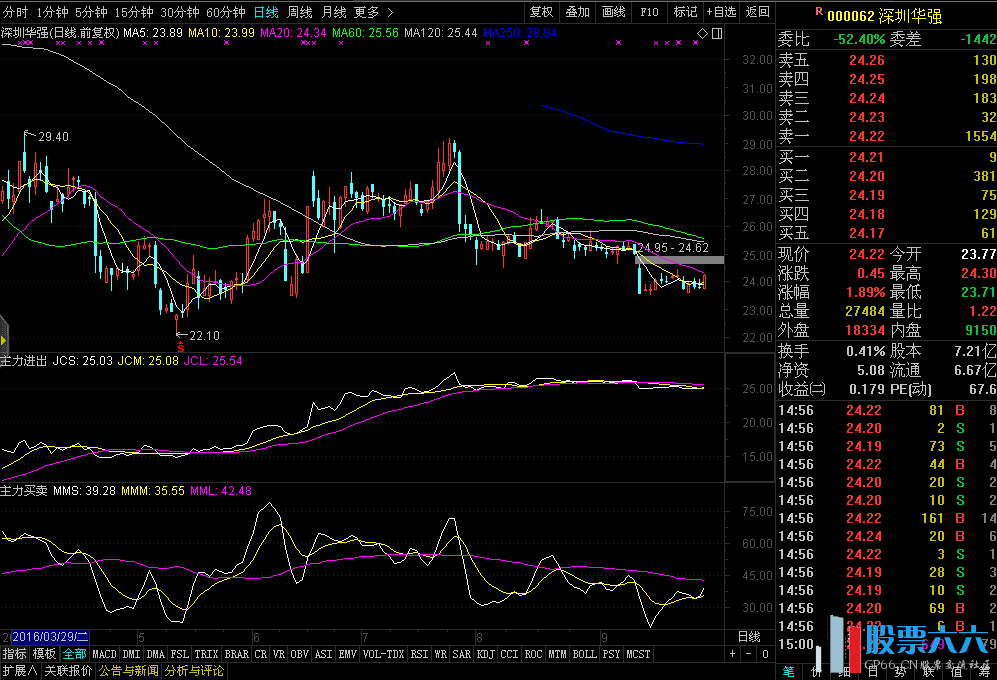
Task: Select the MACD indicator tab
Action: [104, 654]
